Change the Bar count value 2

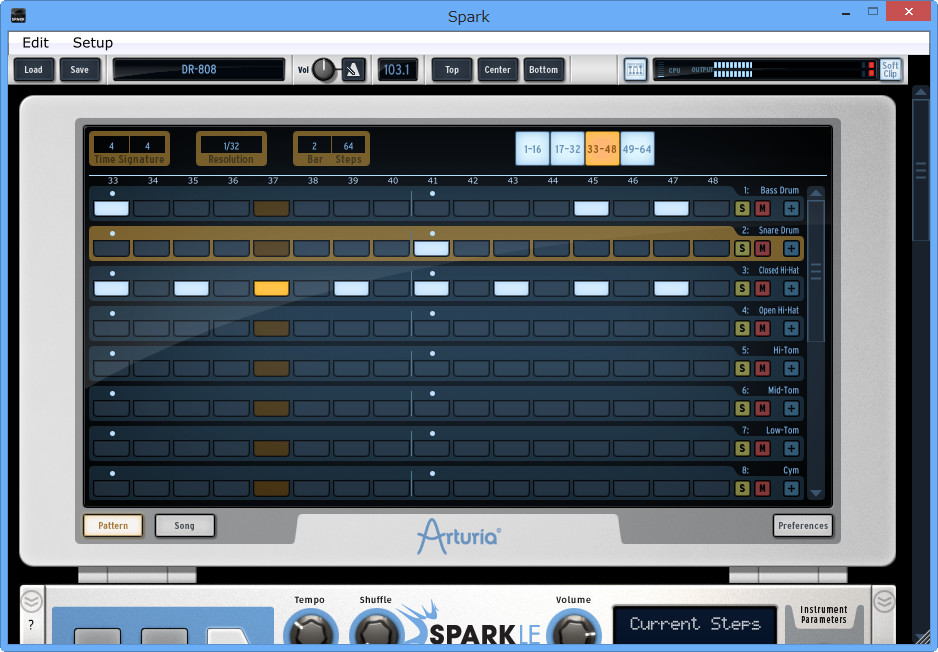click(314, 146)
